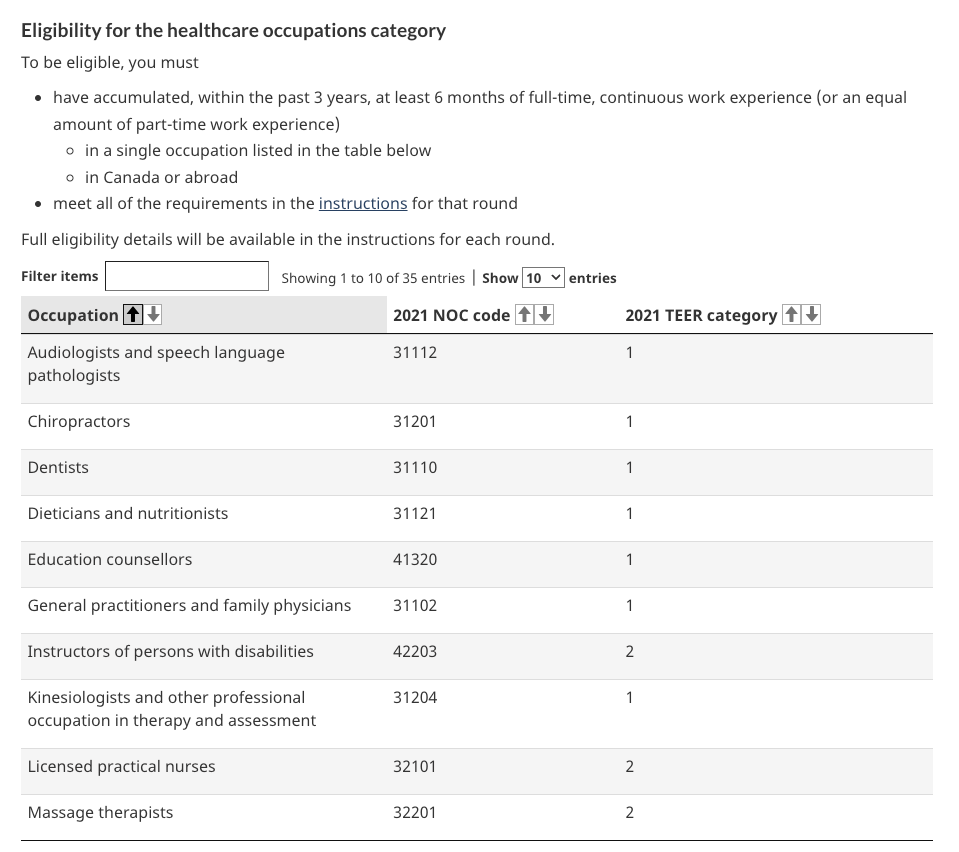
Task: Sort Occupation column ascending using up arrow
Action: [132, 315]
